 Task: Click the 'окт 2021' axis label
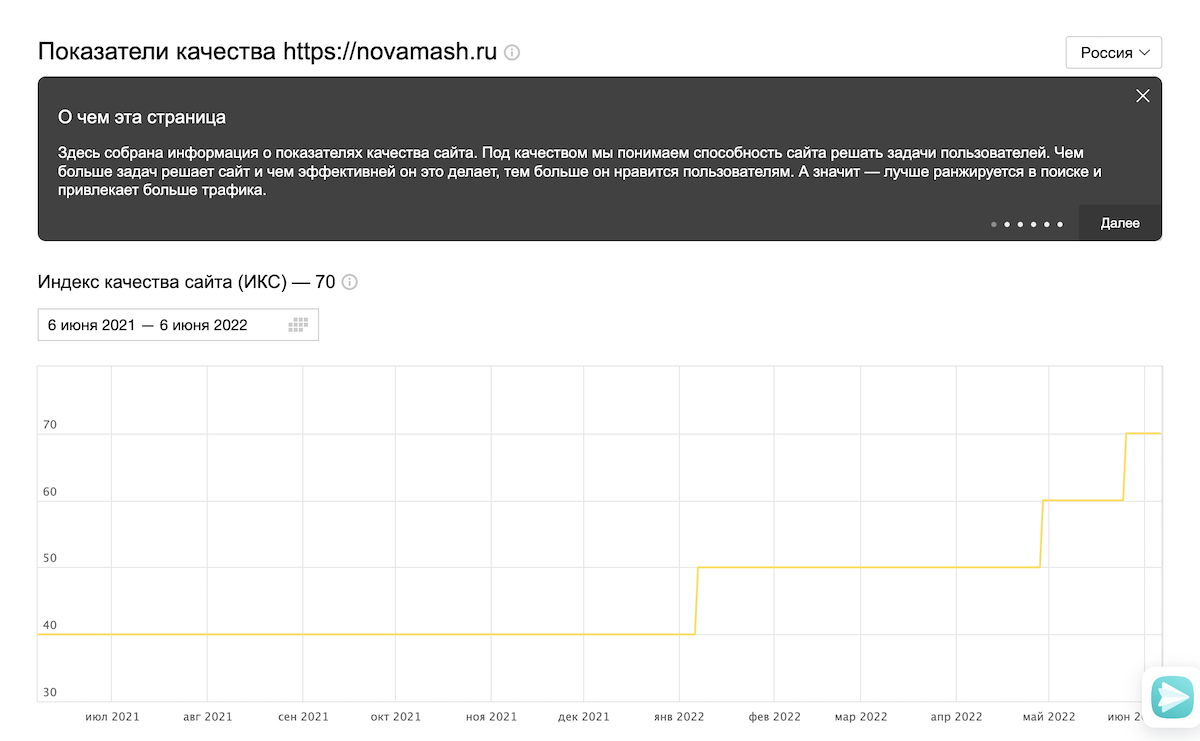tap(395, 717)
